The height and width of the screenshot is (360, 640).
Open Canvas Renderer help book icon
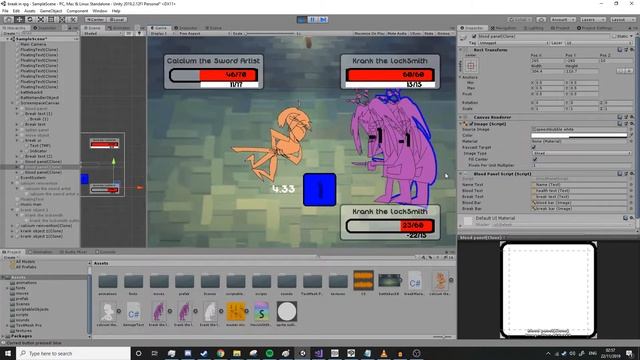620,117
